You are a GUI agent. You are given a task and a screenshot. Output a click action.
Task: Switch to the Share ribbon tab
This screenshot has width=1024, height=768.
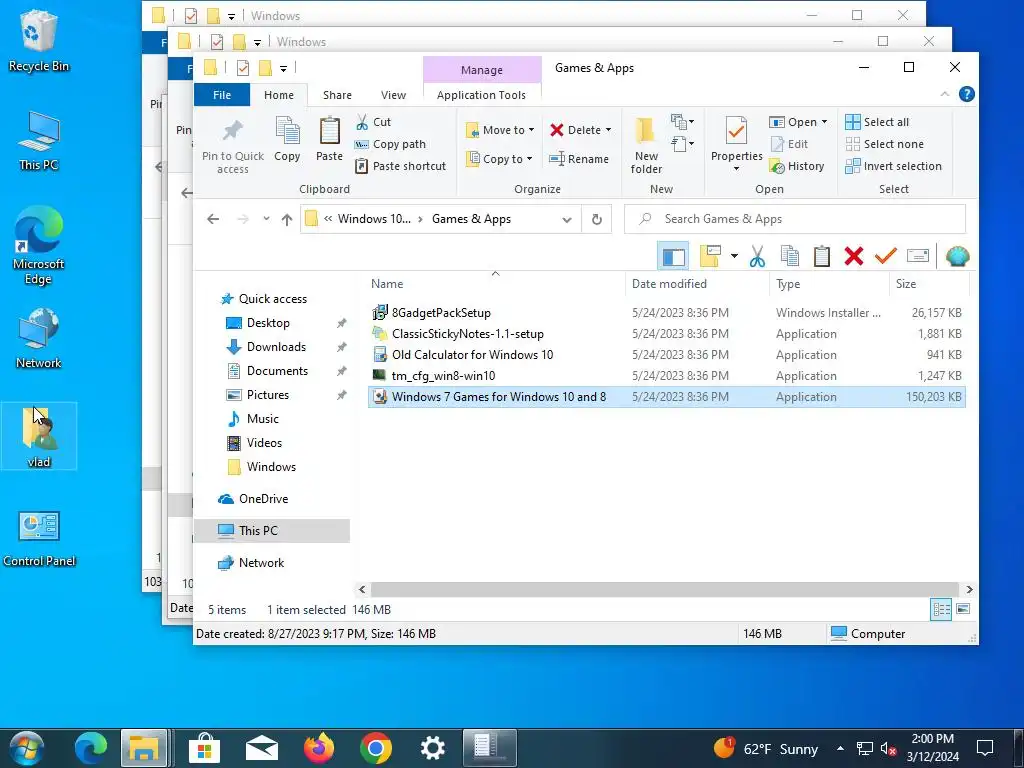pyautogui.click(x=337, y=95)
